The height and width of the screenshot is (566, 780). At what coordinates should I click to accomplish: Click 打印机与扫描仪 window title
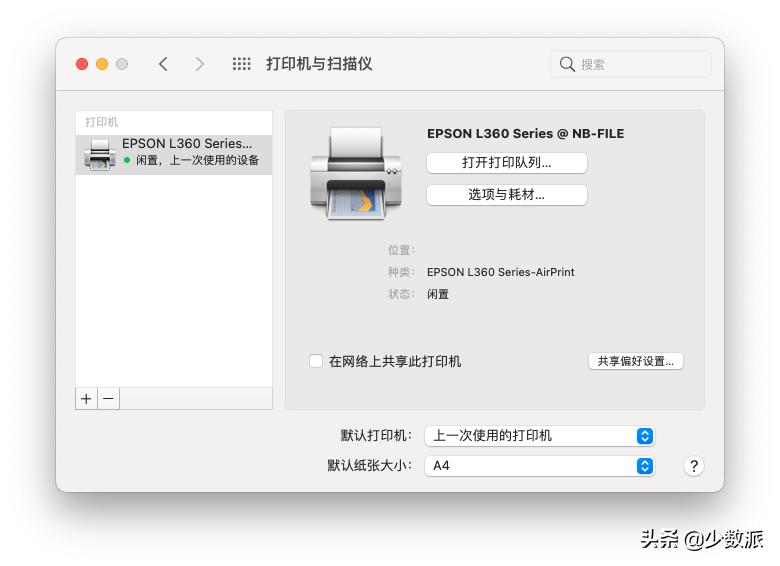pos(319,64)
